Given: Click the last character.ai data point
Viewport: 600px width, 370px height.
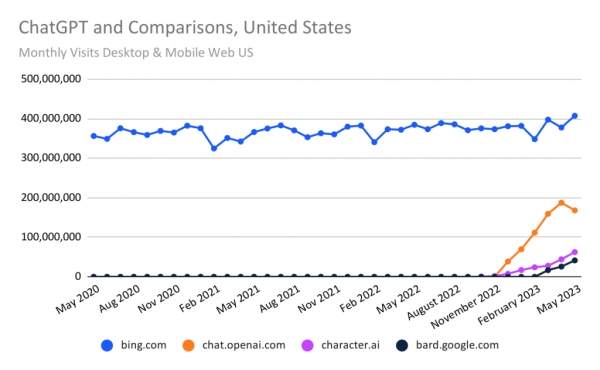Looking at the screenshot, I should 575,252.
